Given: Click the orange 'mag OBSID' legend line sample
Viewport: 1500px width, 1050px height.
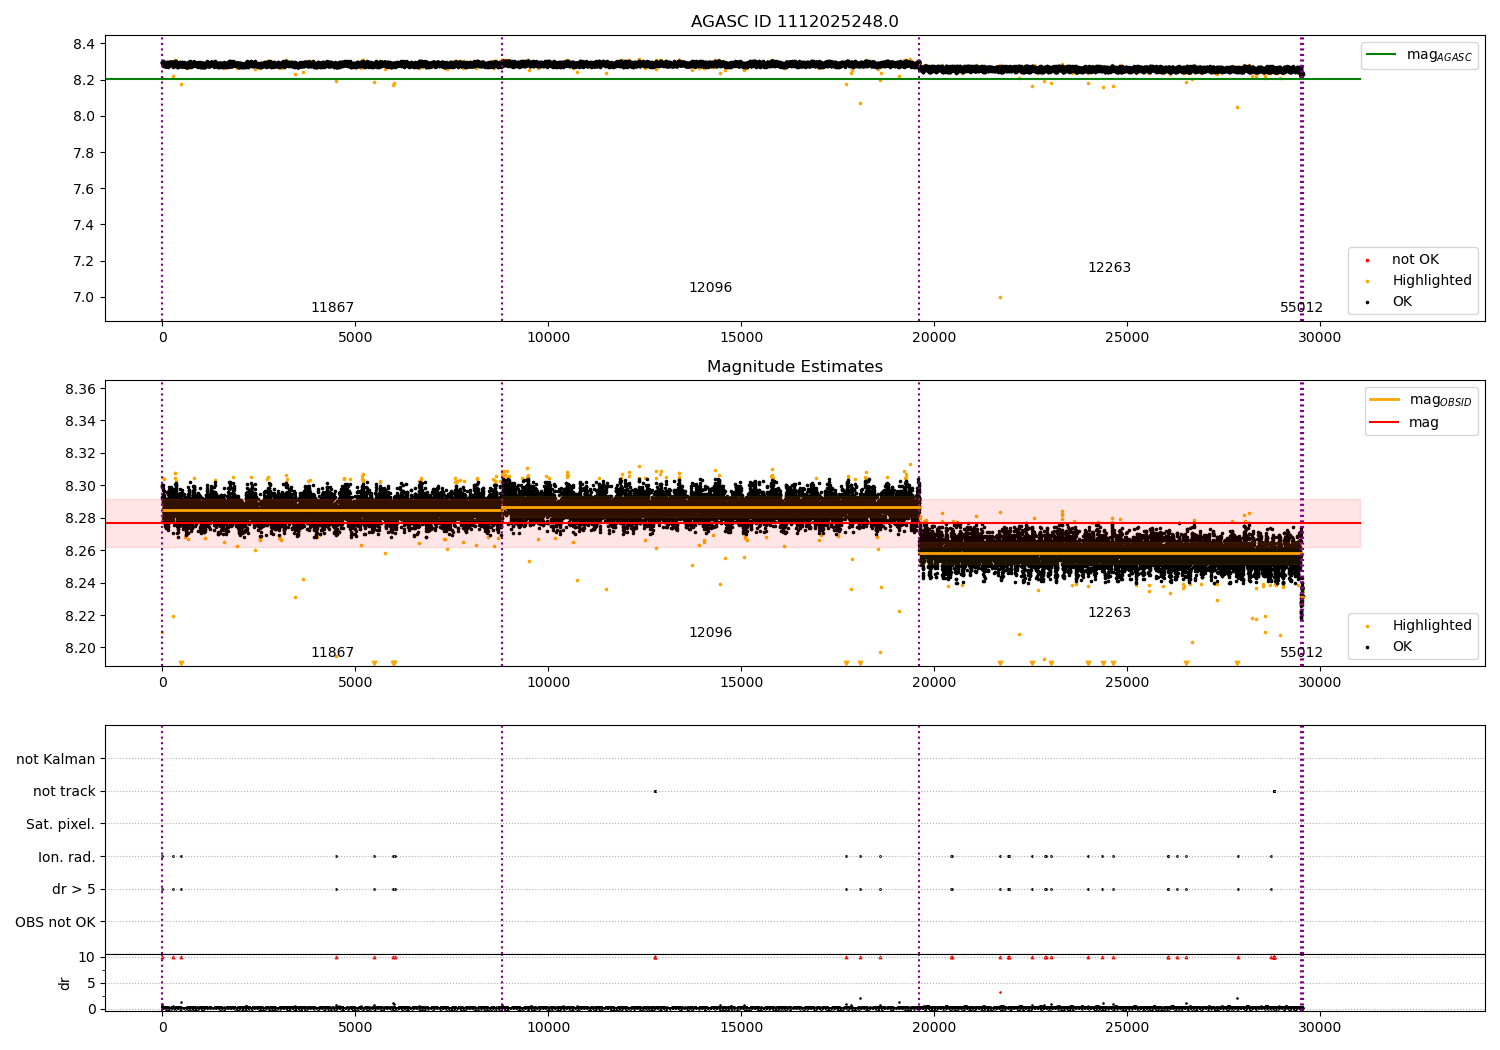Looking at the screenshot, I should (1385, 400).
